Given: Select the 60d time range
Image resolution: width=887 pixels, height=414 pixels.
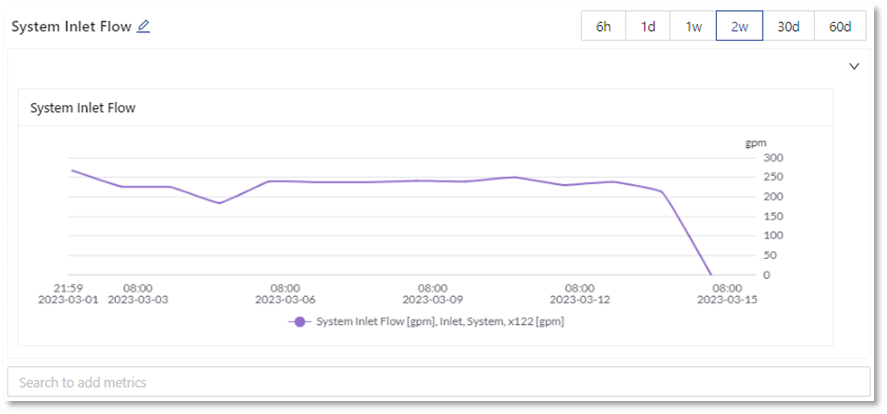Looking at the screenshot, I should pos(840,26).
